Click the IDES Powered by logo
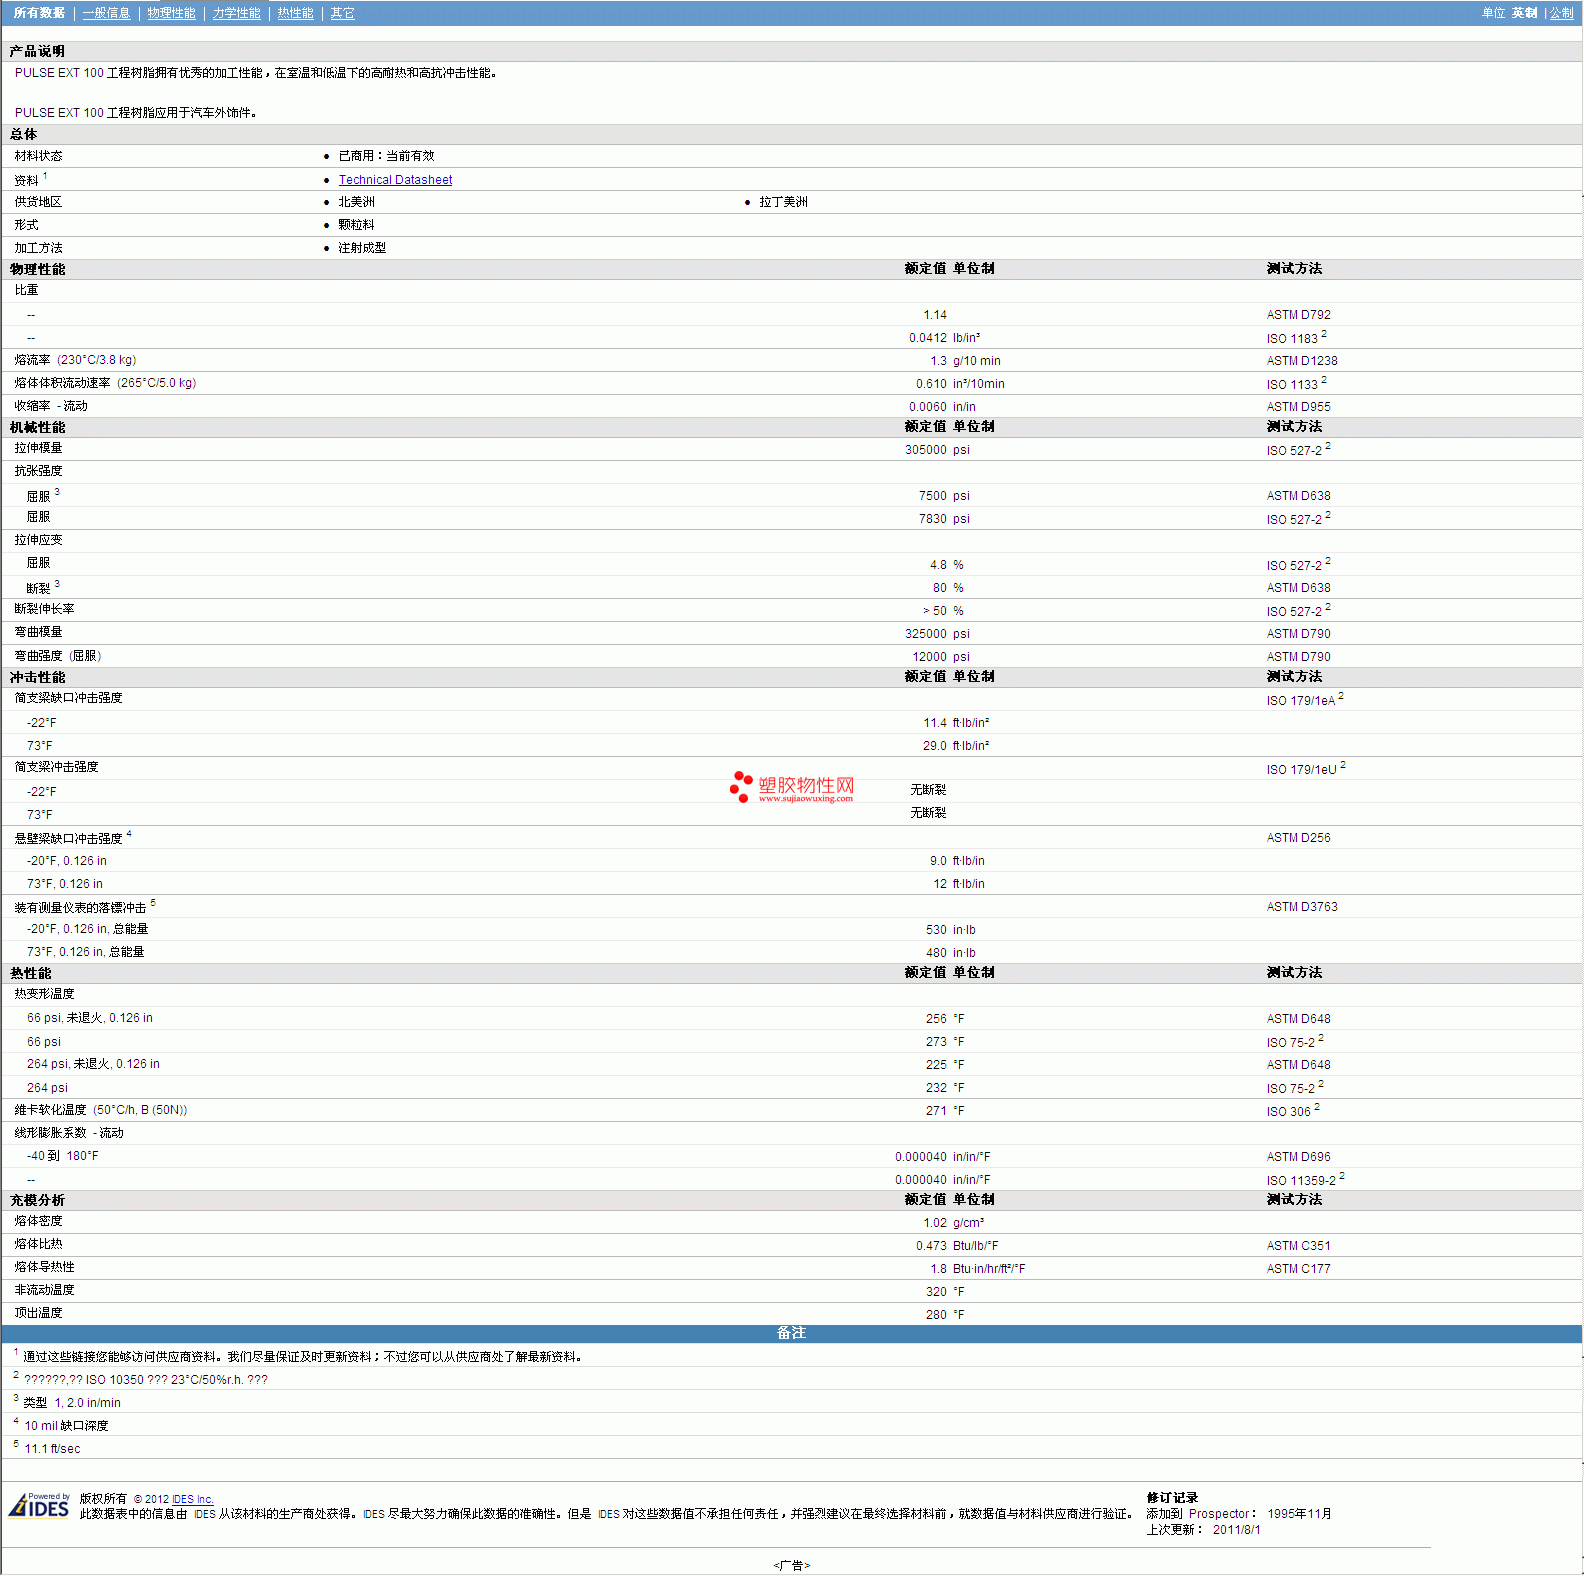 click(40, 1505)
